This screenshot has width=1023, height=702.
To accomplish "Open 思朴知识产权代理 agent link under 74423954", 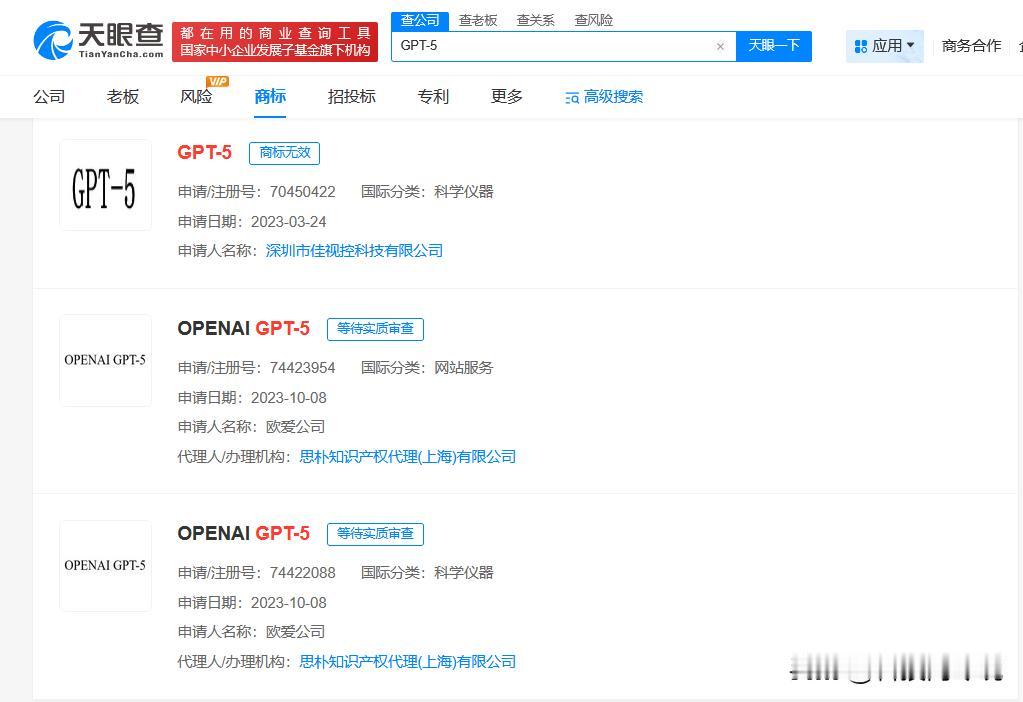I will [x=407, y=457].
